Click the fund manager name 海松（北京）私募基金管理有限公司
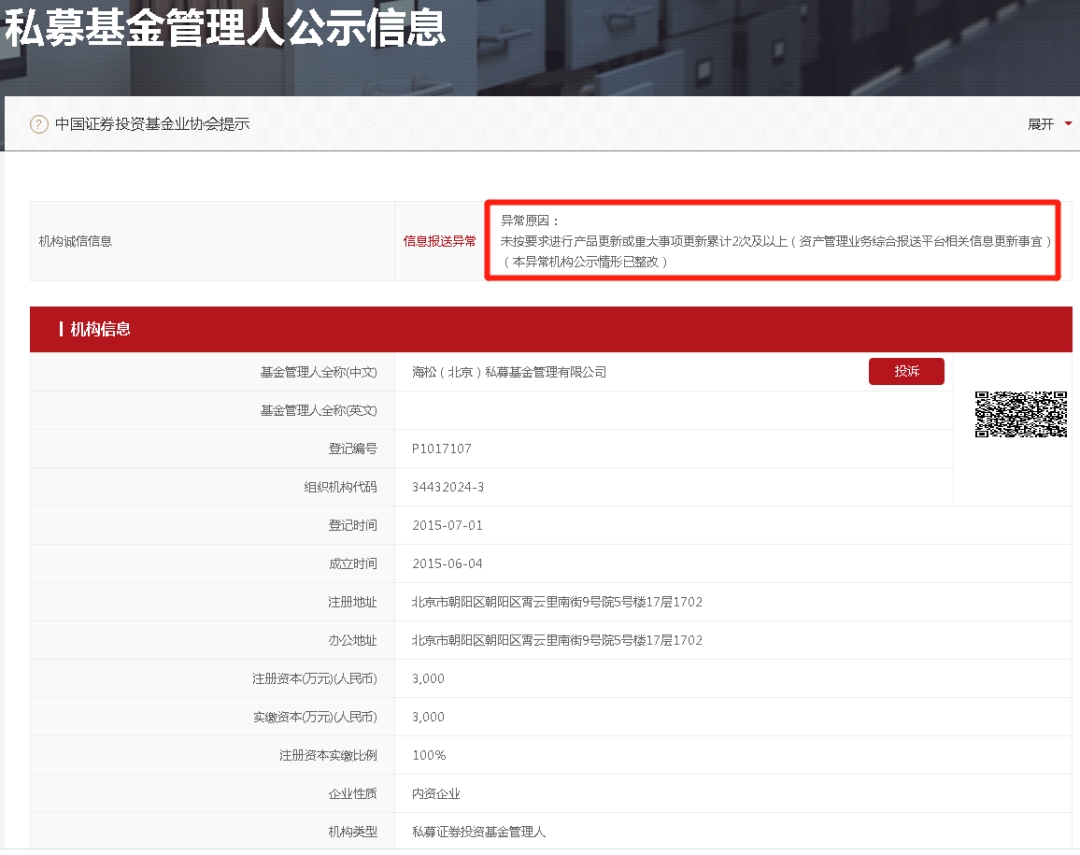 coord(509,372)
